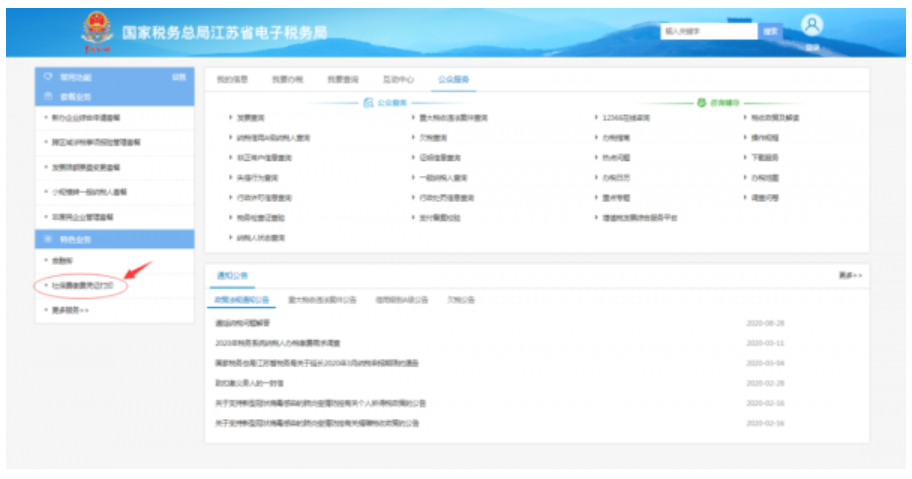Open the announcement dated 2020-08-28
The width and height of the screenshot is (912, 479).
tap(244, 324)
